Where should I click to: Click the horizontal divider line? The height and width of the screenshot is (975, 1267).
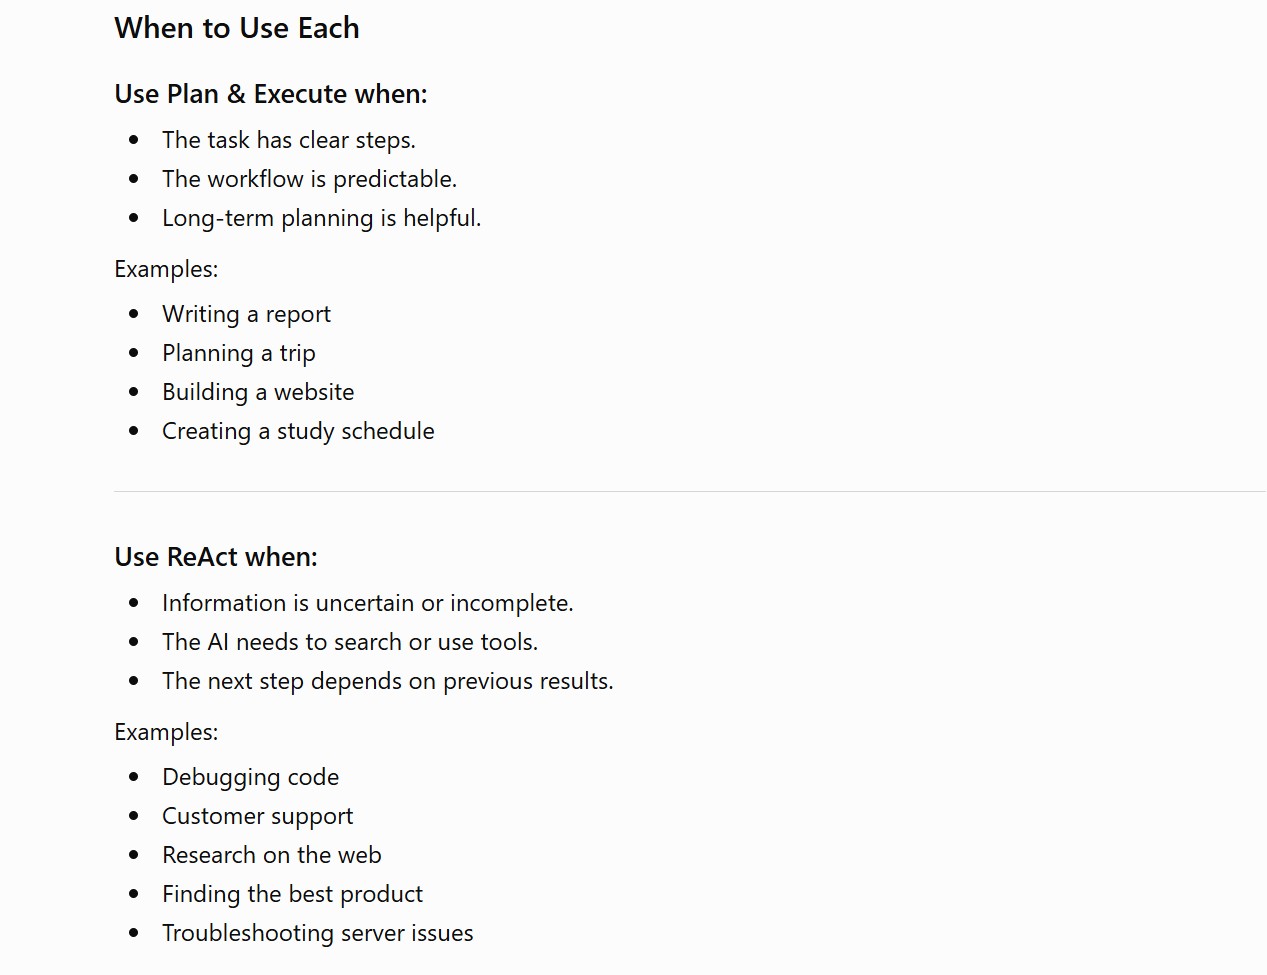coord(690,491)
